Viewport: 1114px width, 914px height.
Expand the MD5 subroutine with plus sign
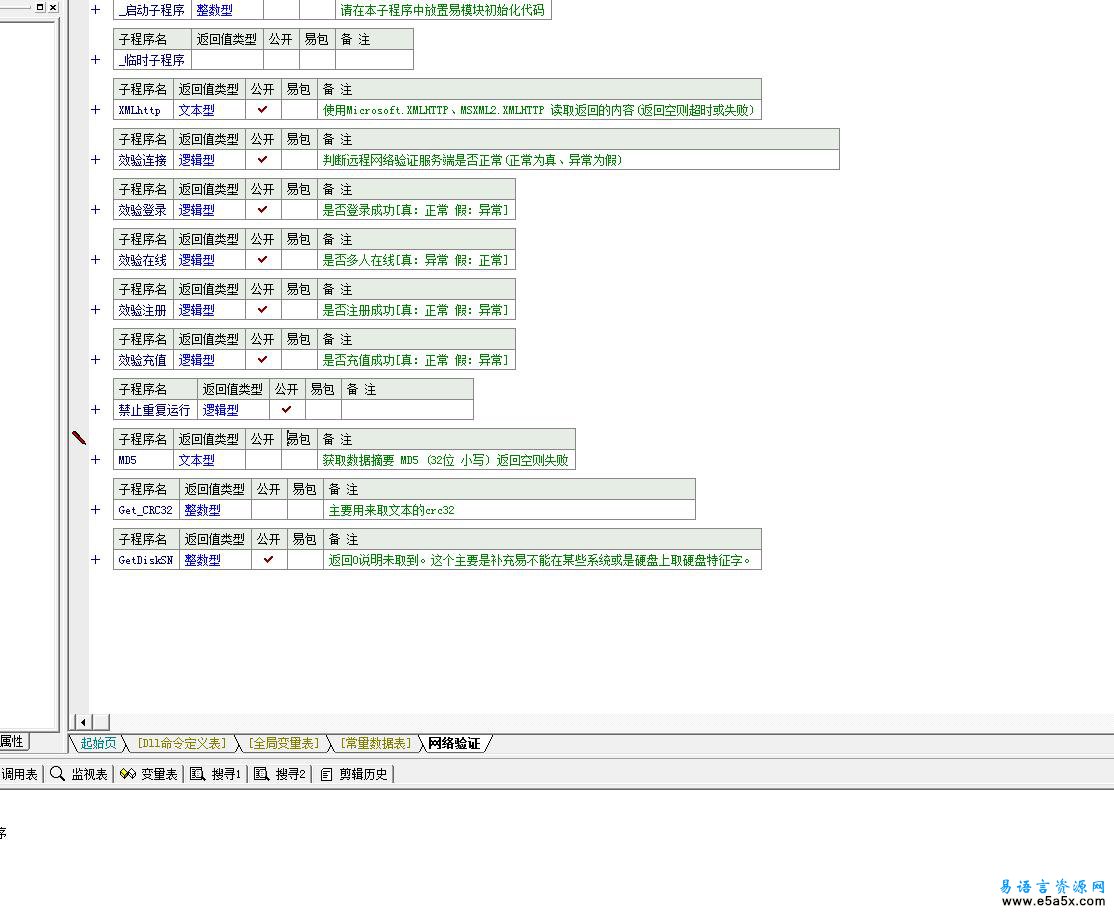96,460
